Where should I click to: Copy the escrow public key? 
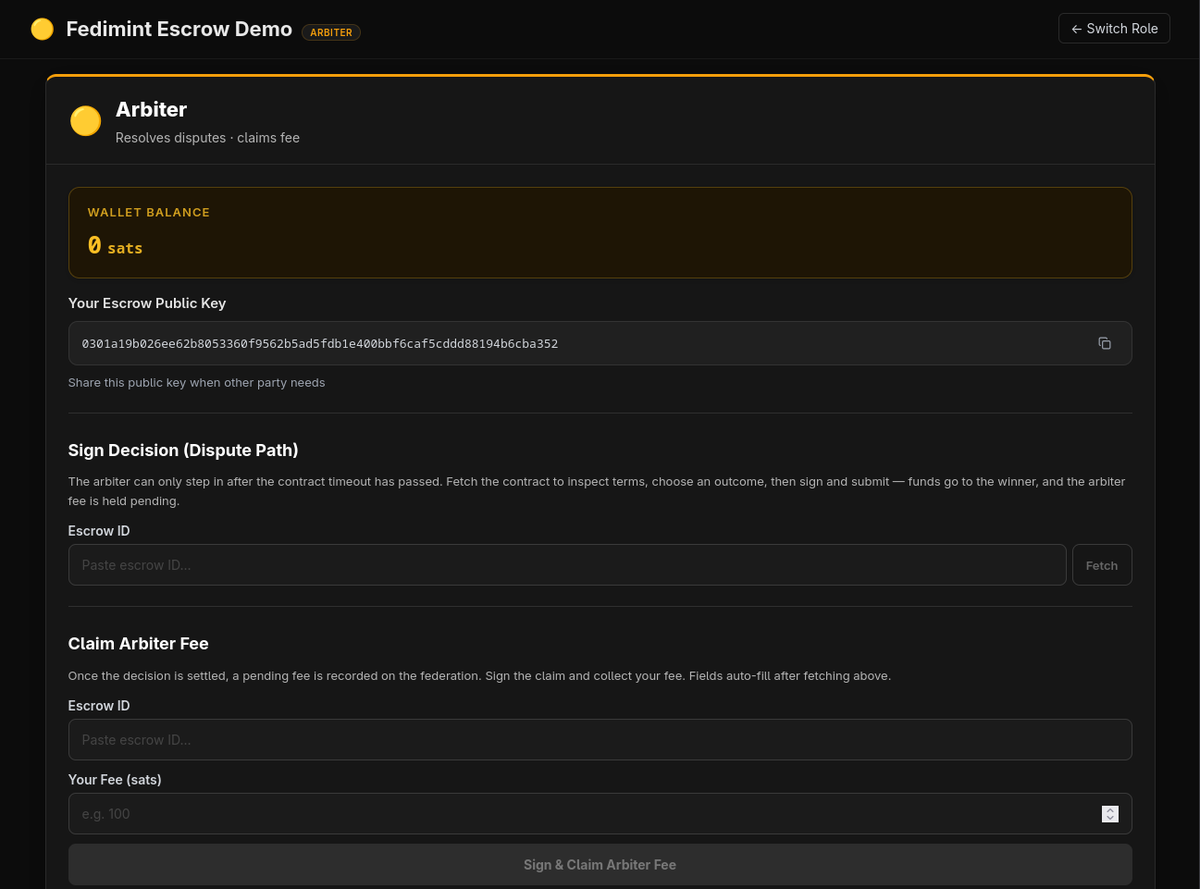(x=1104, y=343)
